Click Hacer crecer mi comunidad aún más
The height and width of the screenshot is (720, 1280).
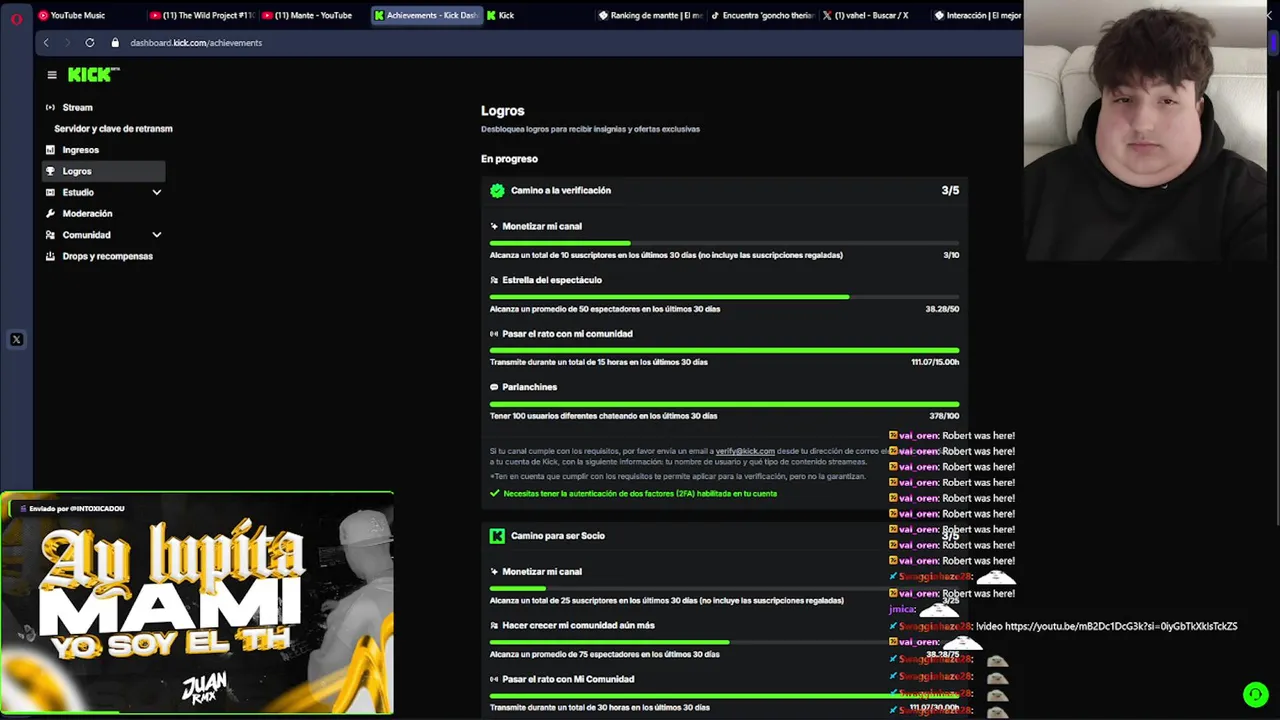click(578, 626)
